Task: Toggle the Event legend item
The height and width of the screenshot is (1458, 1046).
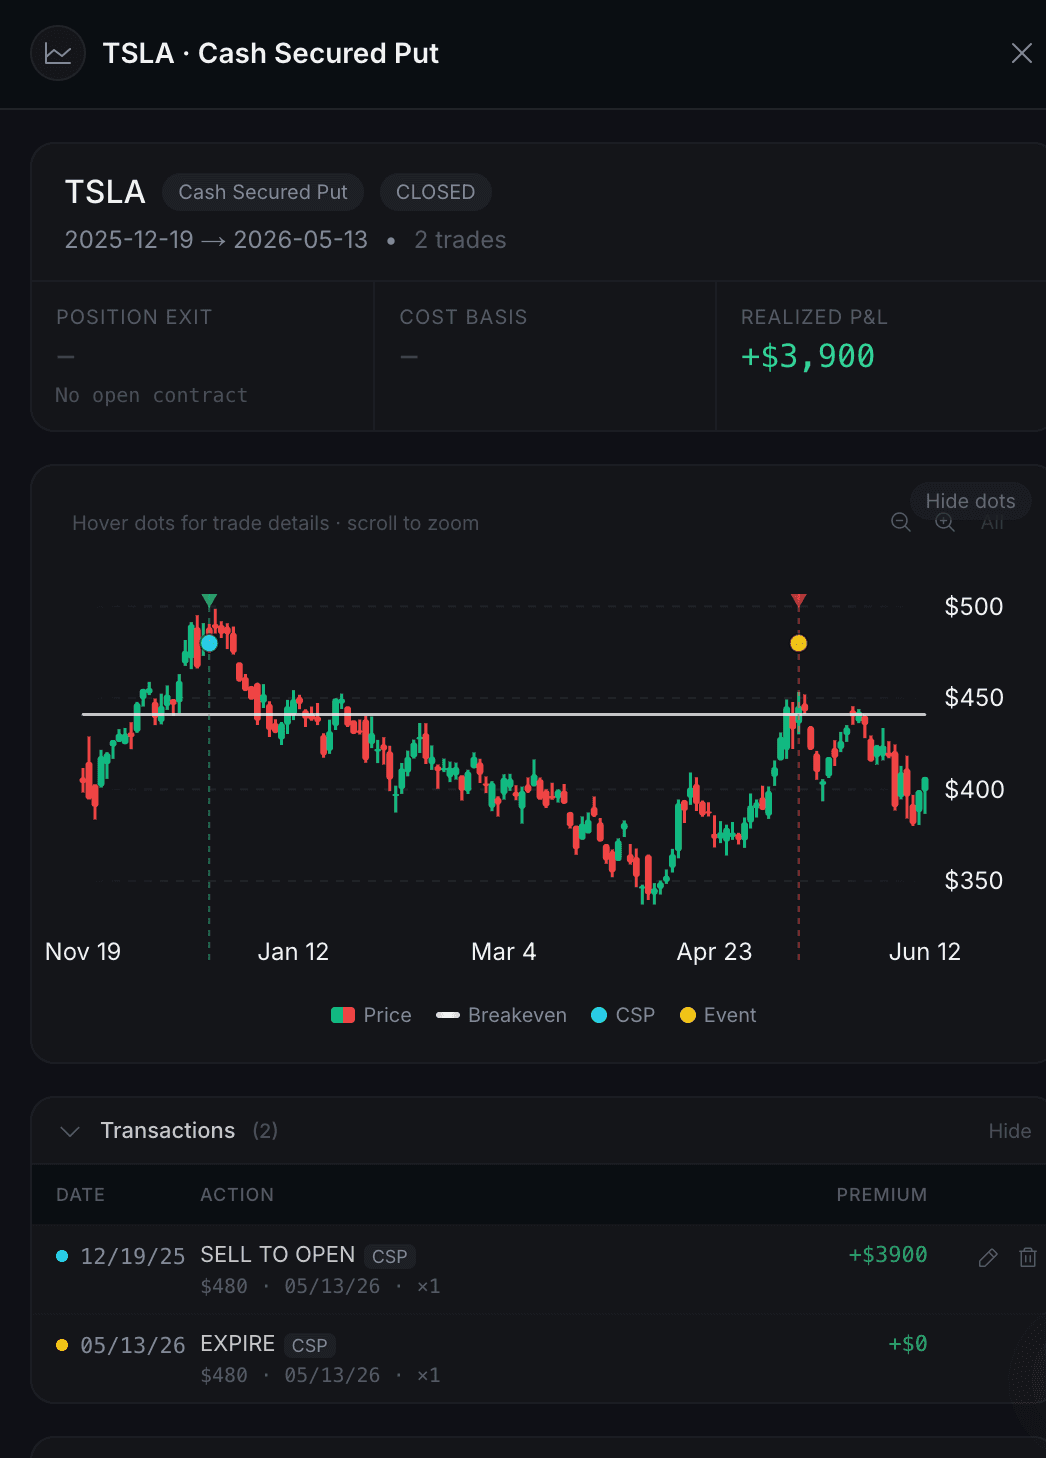Action: [x=718, y=1015]
